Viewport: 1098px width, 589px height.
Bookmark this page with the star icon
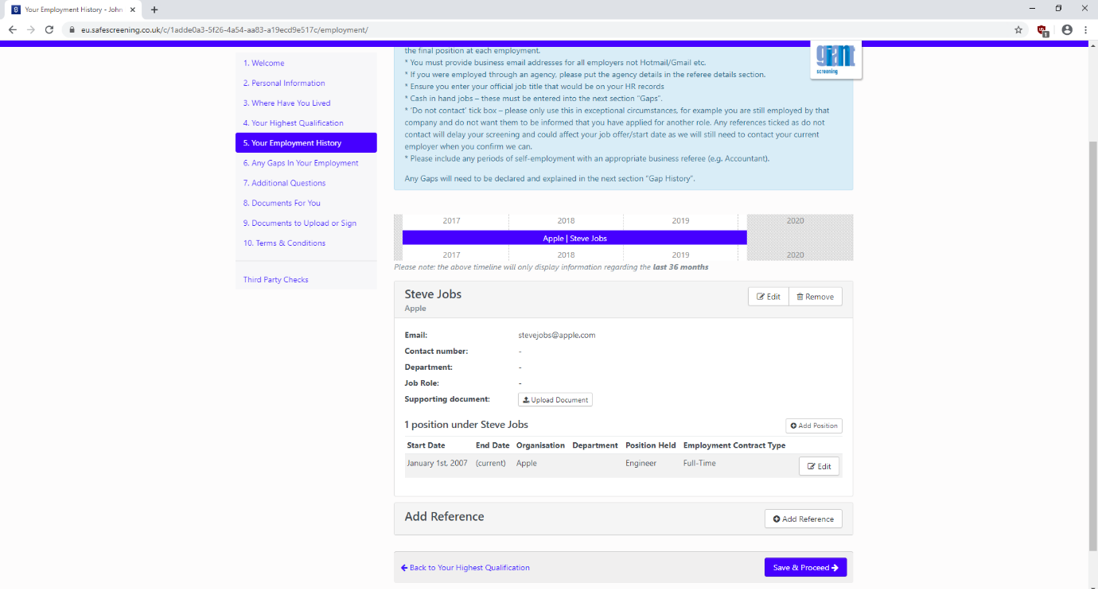tap(1018, 30)
